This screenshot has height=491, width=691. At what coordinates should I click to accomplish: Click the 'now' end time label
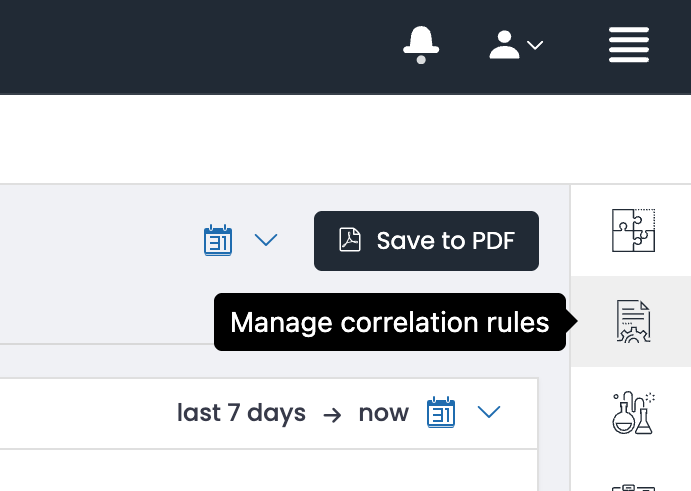tap(384, 413)
